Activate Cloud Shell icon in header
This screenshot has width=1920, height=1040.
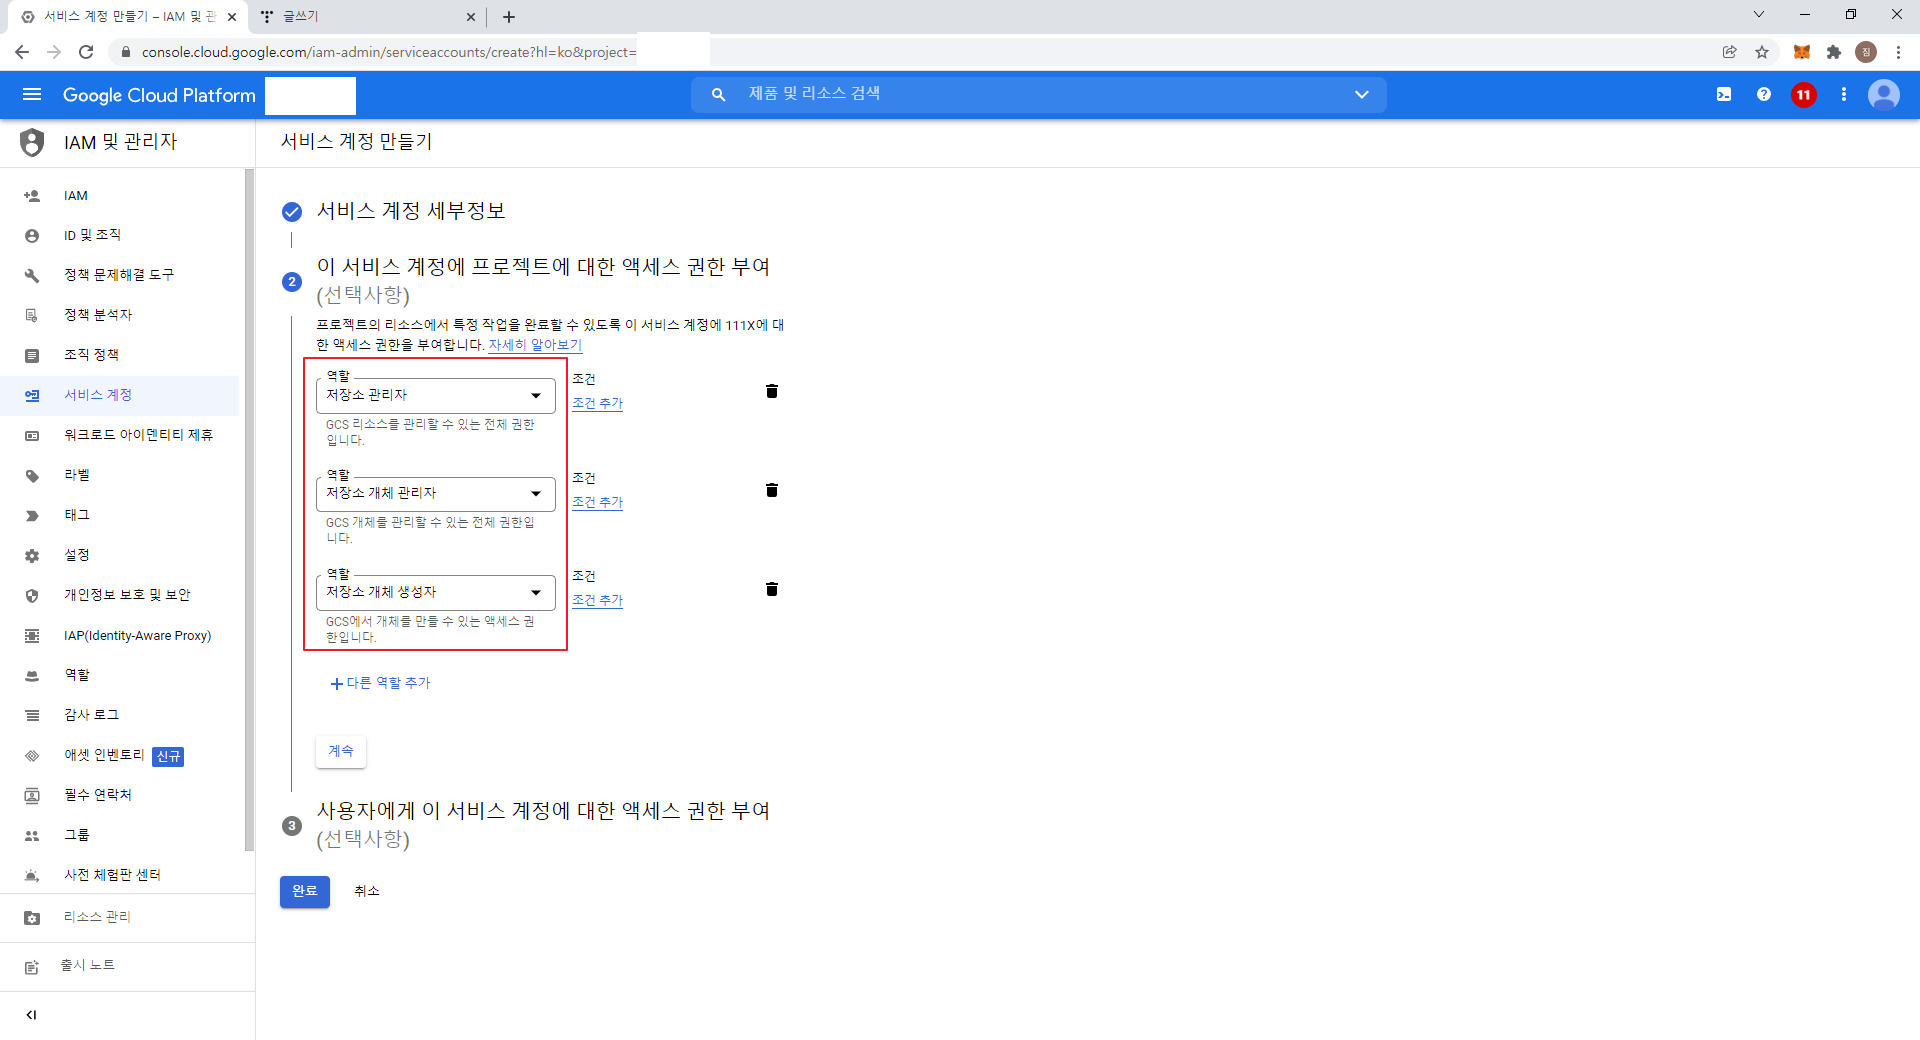click(1724, 95)
